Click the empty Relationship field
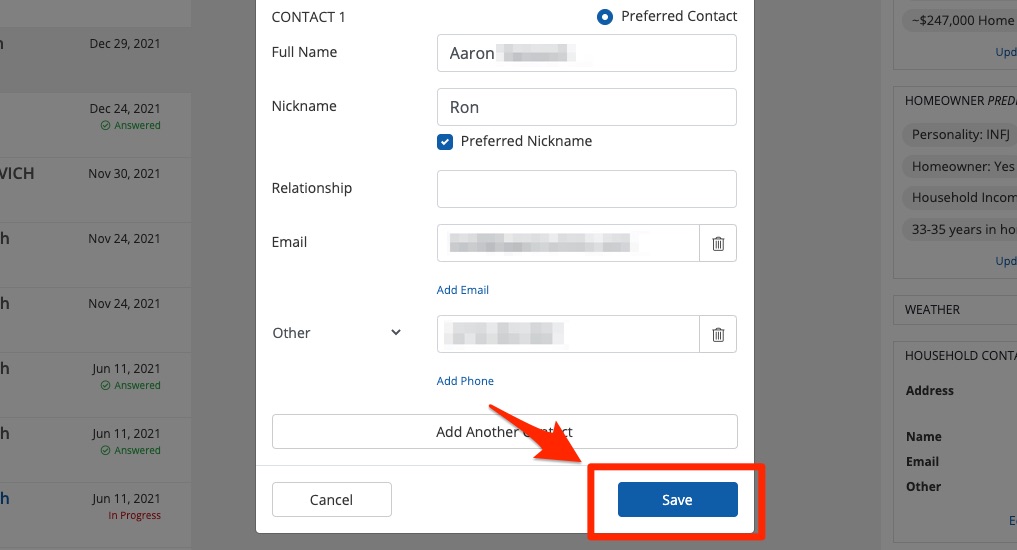Image resolution: width=1017 pixels, height=550 pixels. tap(586, 188)
